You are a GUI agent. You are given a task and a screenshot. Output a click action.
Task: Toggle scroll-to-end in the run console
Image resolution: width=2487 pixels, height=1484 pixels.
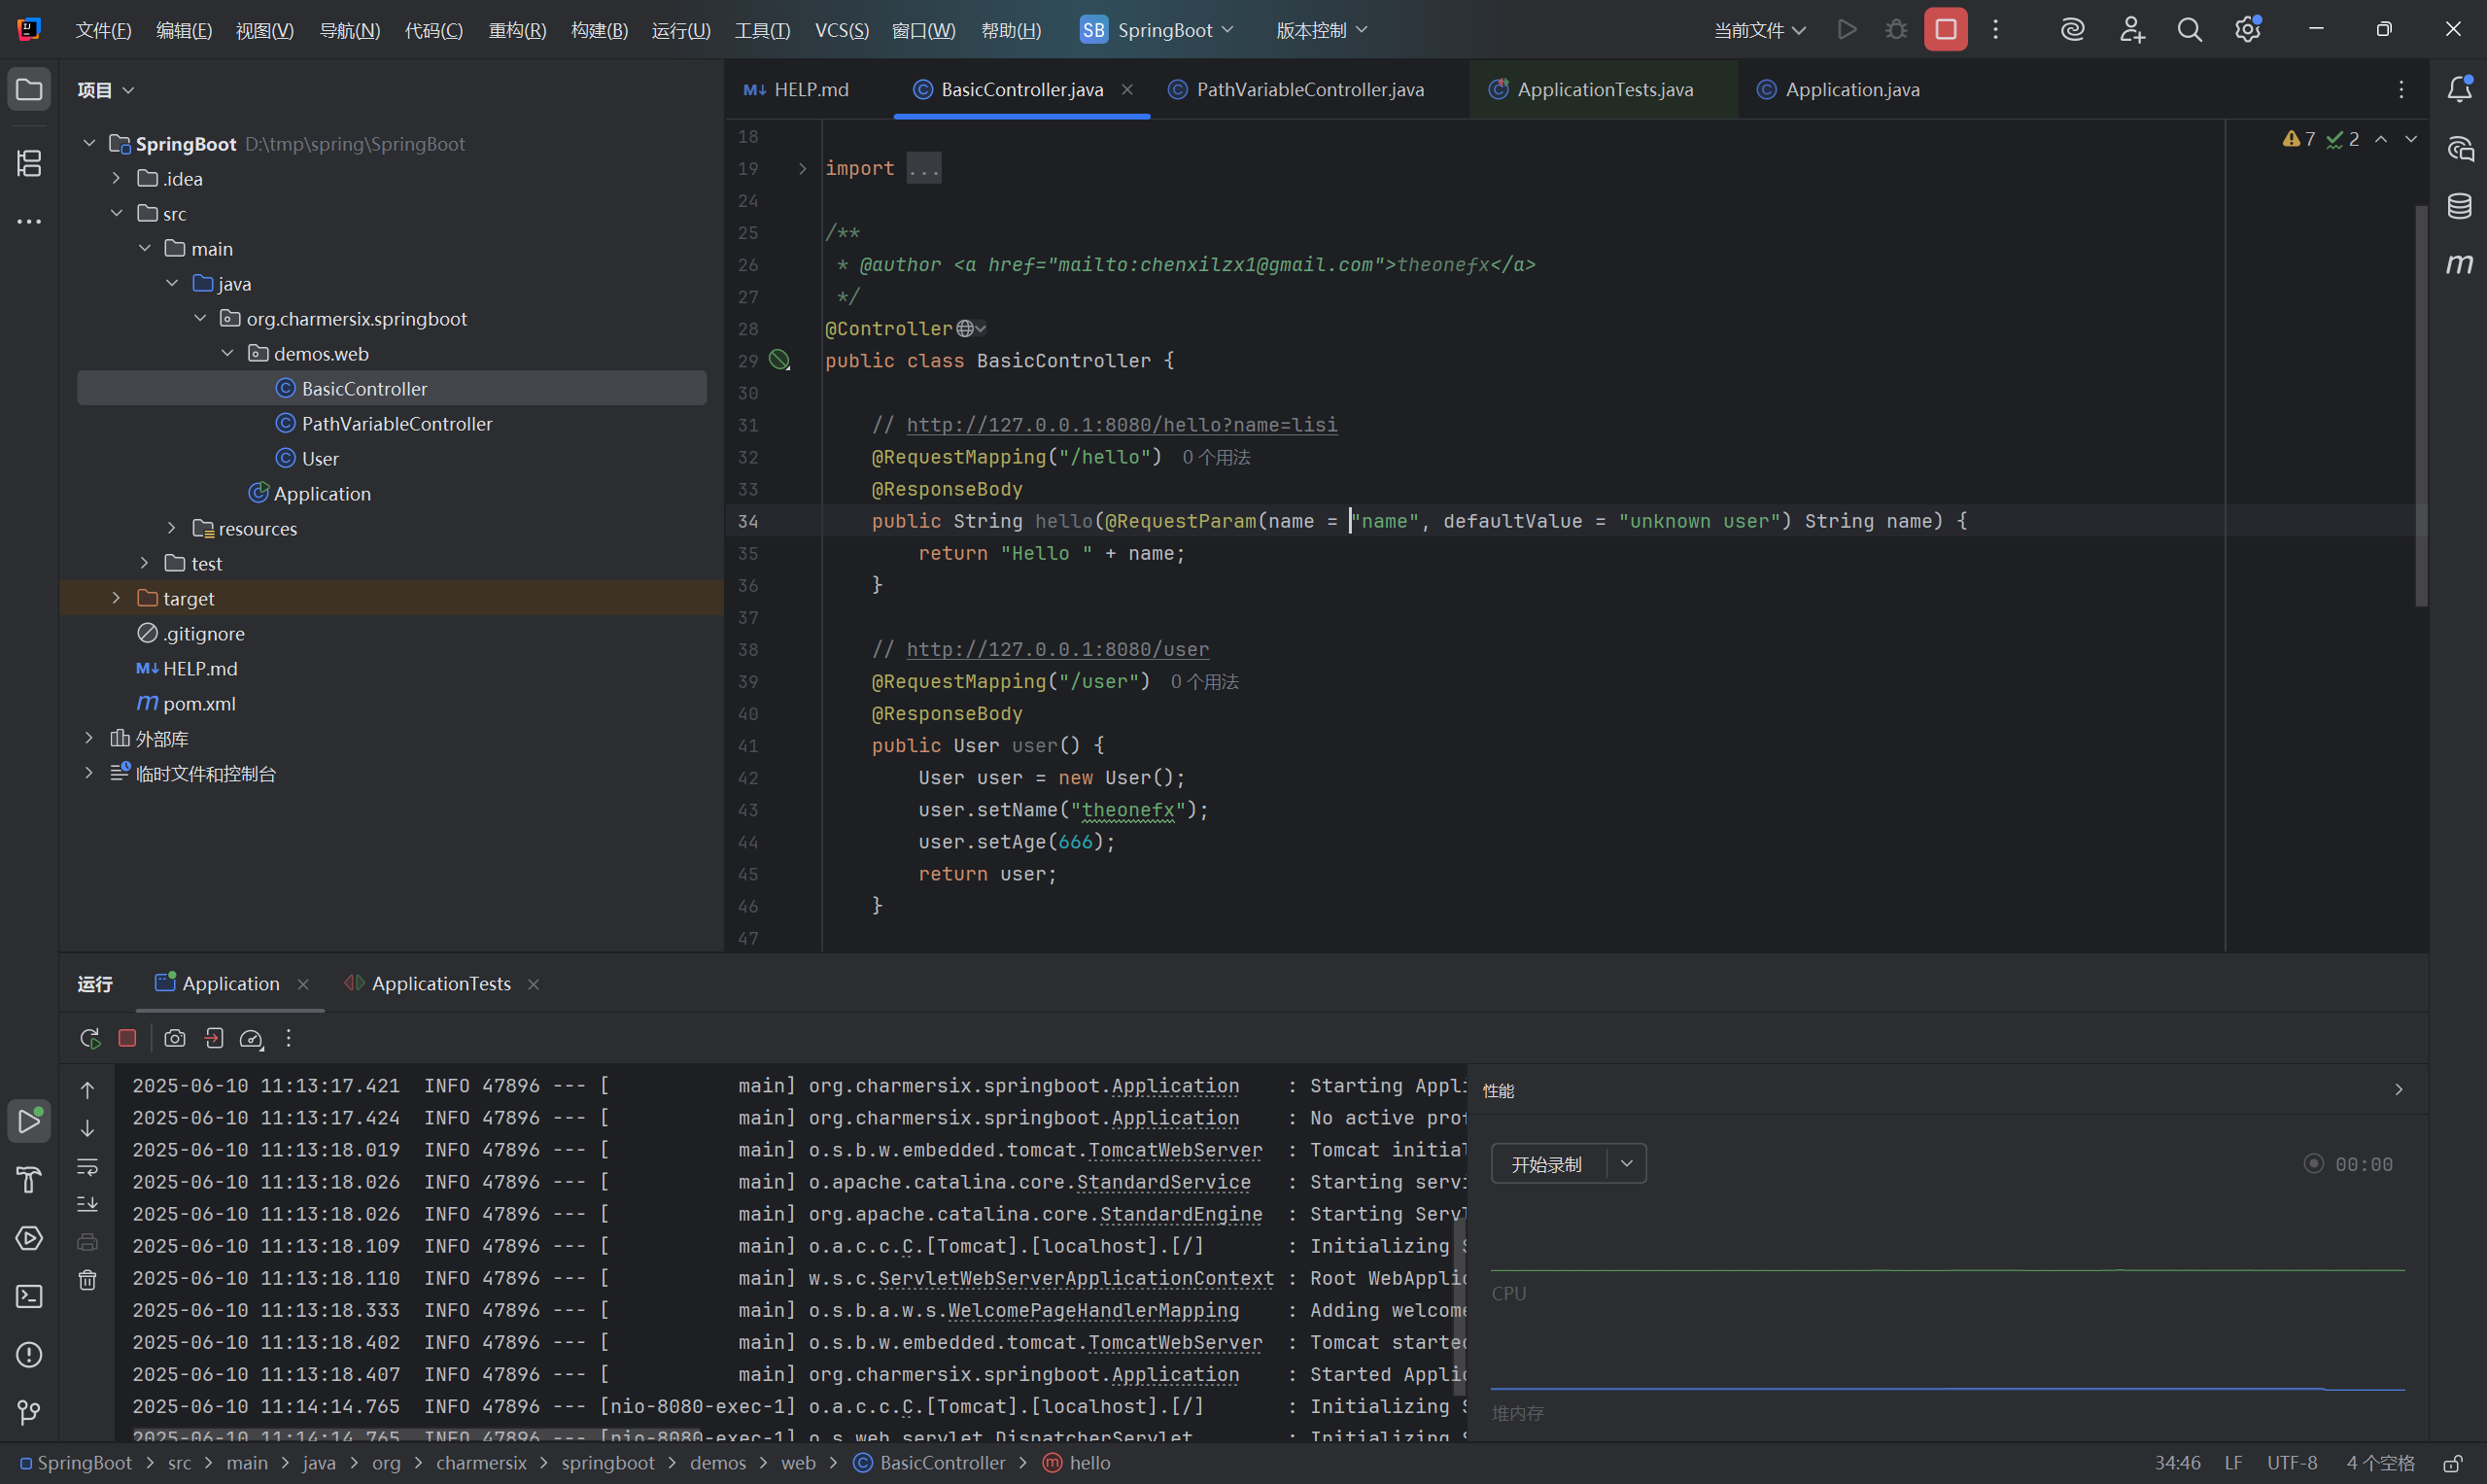[88, 1204]
